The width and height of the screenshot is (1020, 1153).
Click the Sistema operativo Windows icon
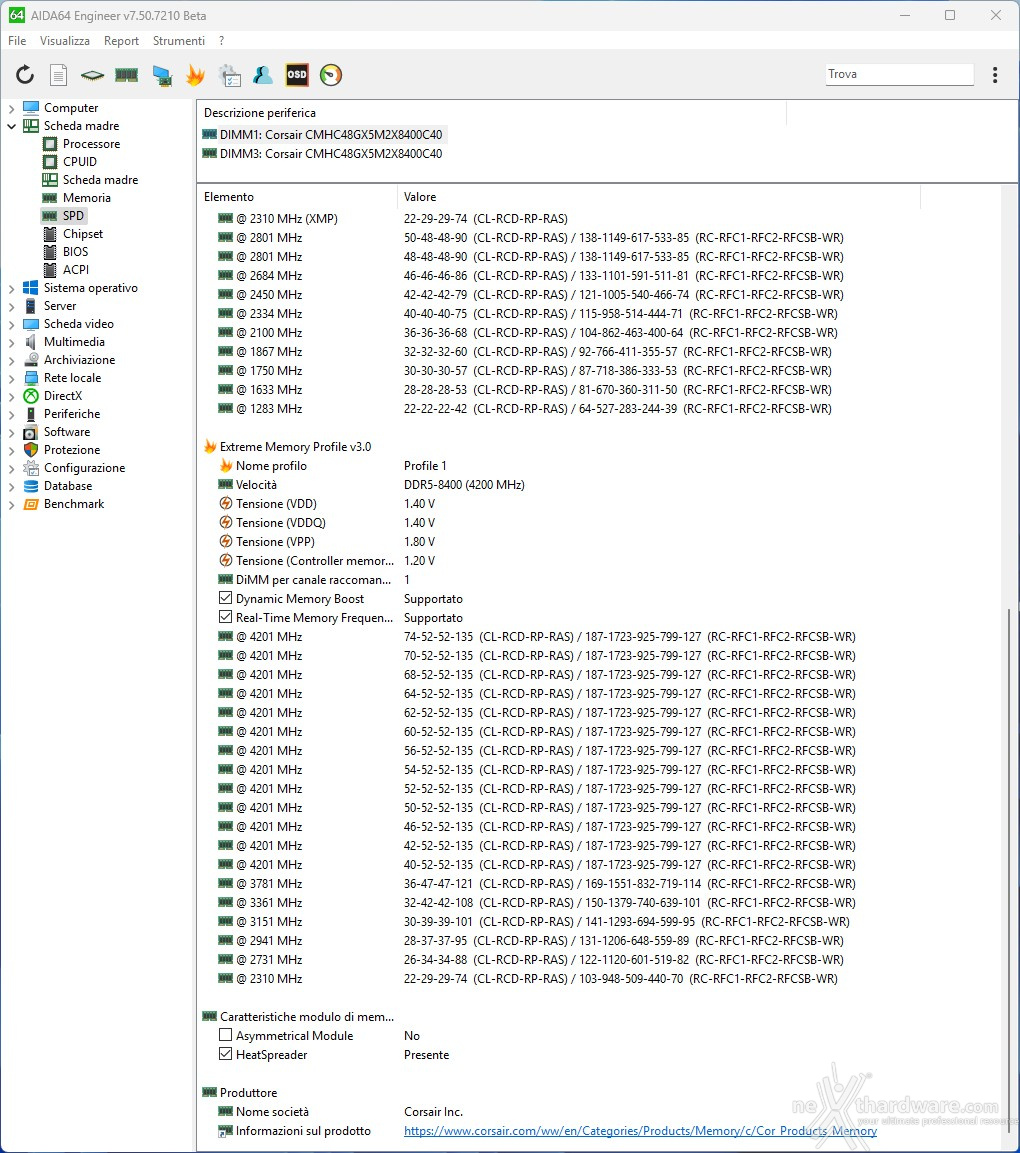pyautogui.click(x=31, y=288)
